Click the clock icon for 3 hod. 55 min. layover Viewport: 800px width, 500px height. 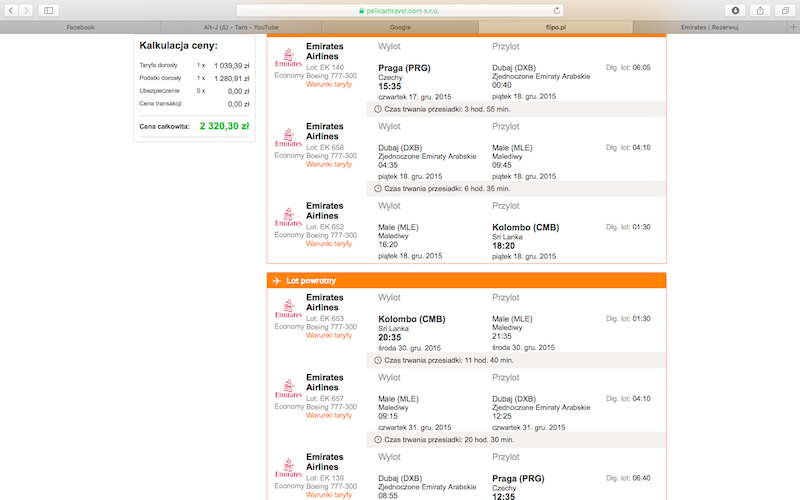point(378,109)
